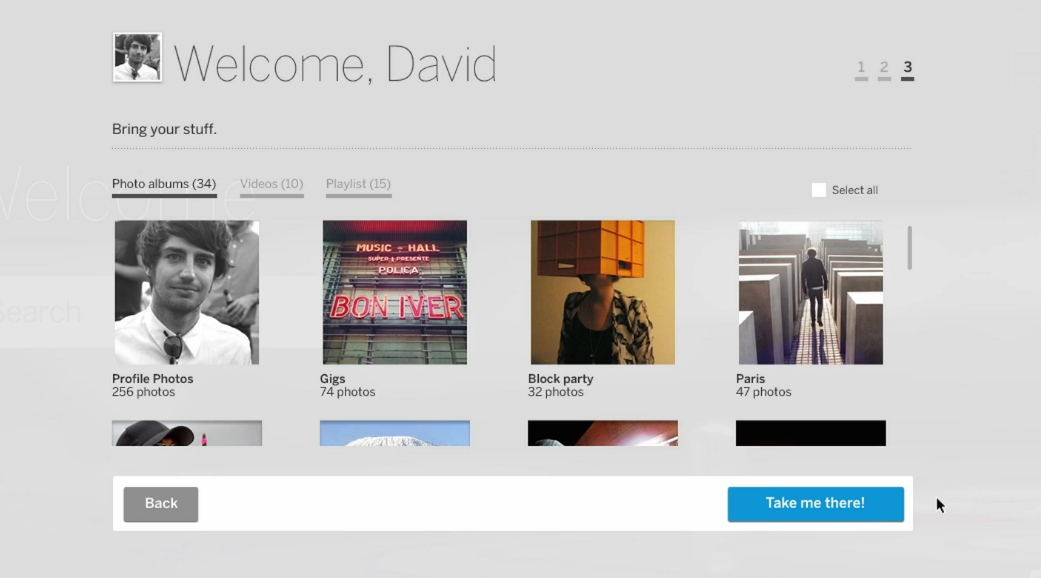This screenshot has height=578, width=1041.
Task: Go to step 1 indicator
Action: [861, 68]
